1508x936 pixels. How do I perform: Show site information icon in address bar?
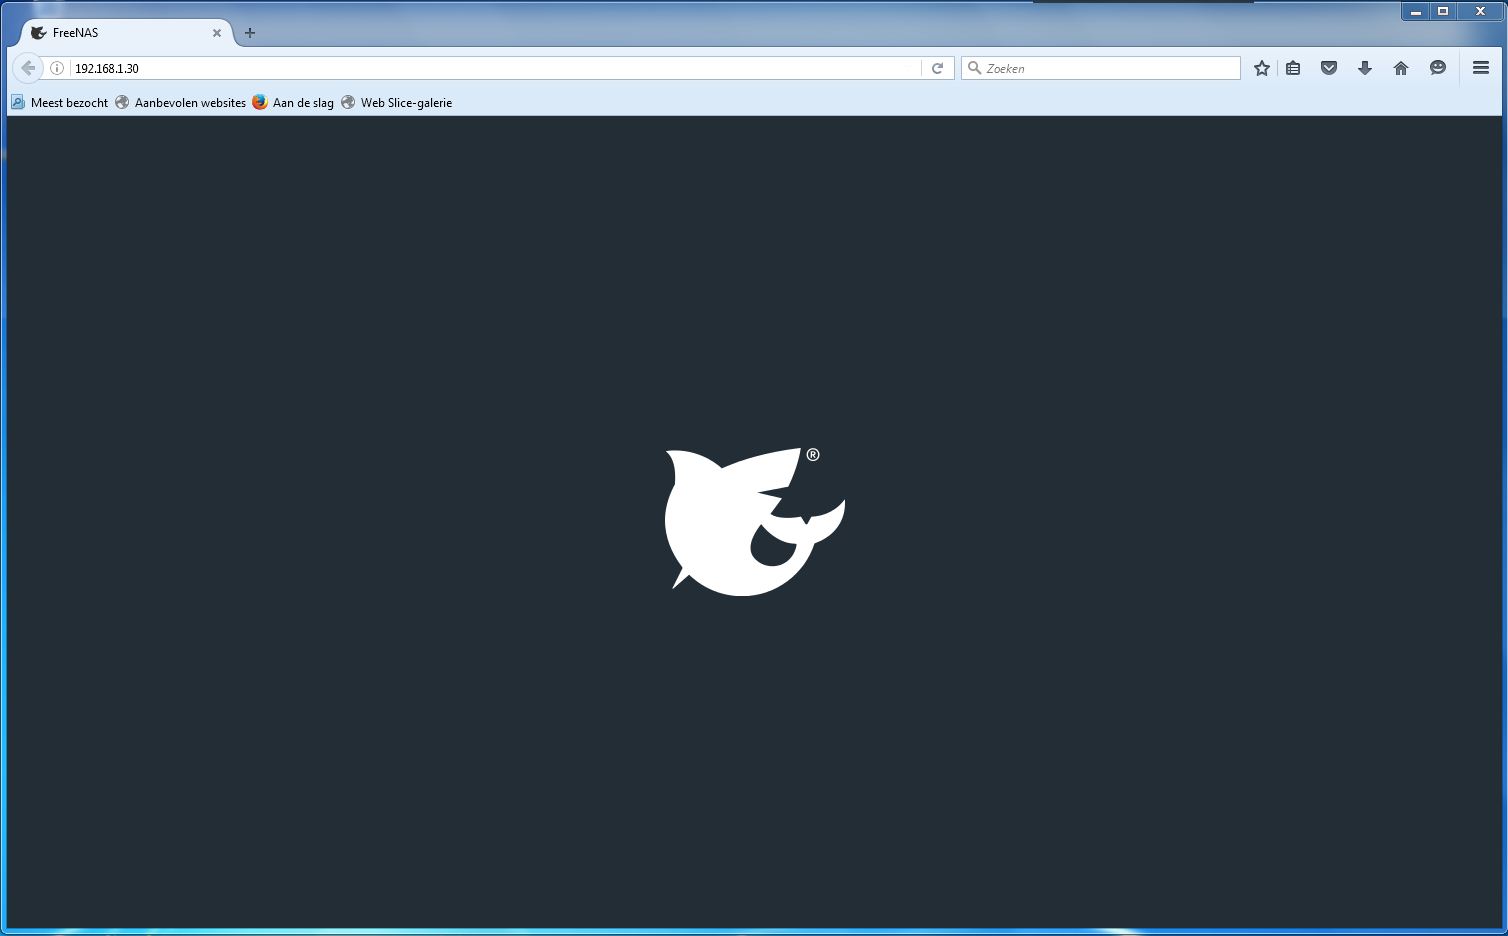(57, 68)
